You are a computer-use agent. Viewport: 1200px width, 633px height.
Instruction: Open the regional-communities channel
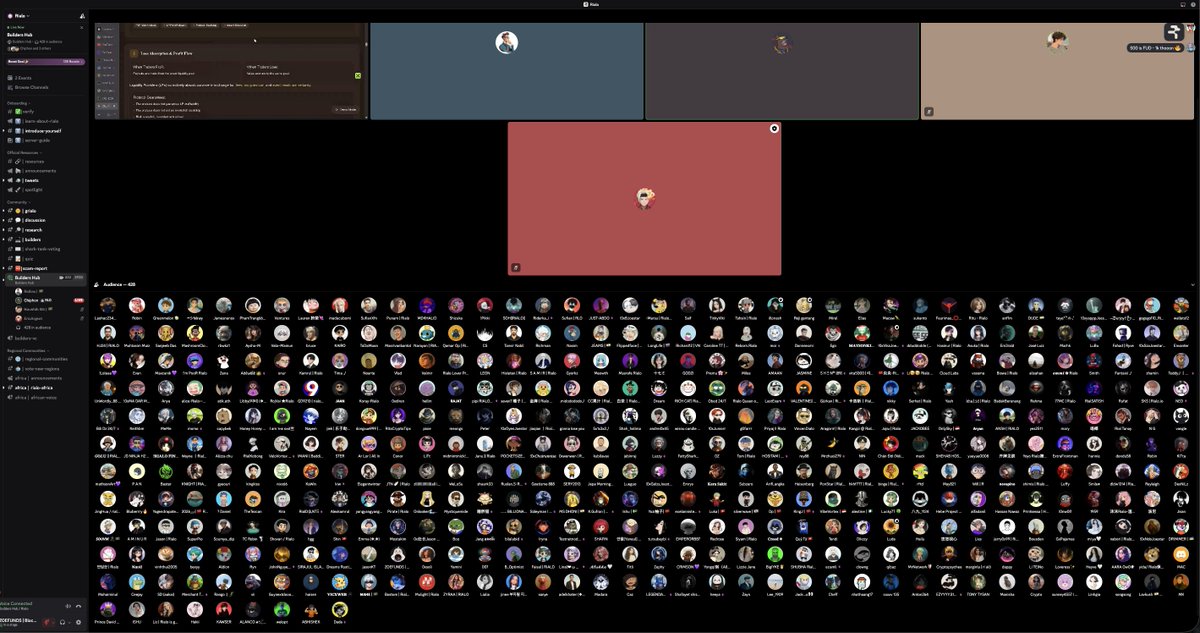pos(45,359)
